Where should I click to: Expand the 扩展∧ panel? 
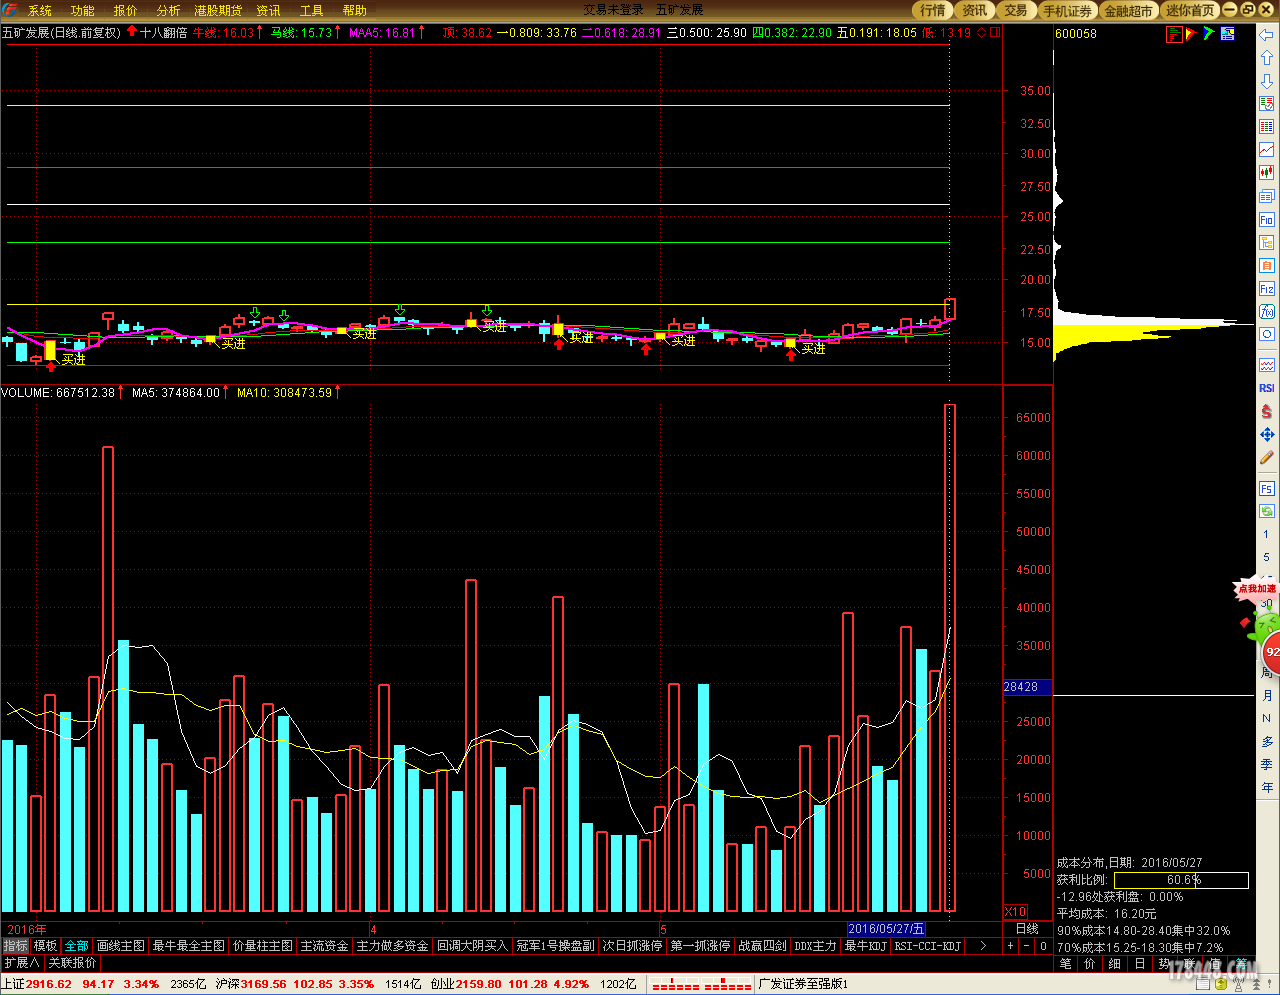coord(21,962)
